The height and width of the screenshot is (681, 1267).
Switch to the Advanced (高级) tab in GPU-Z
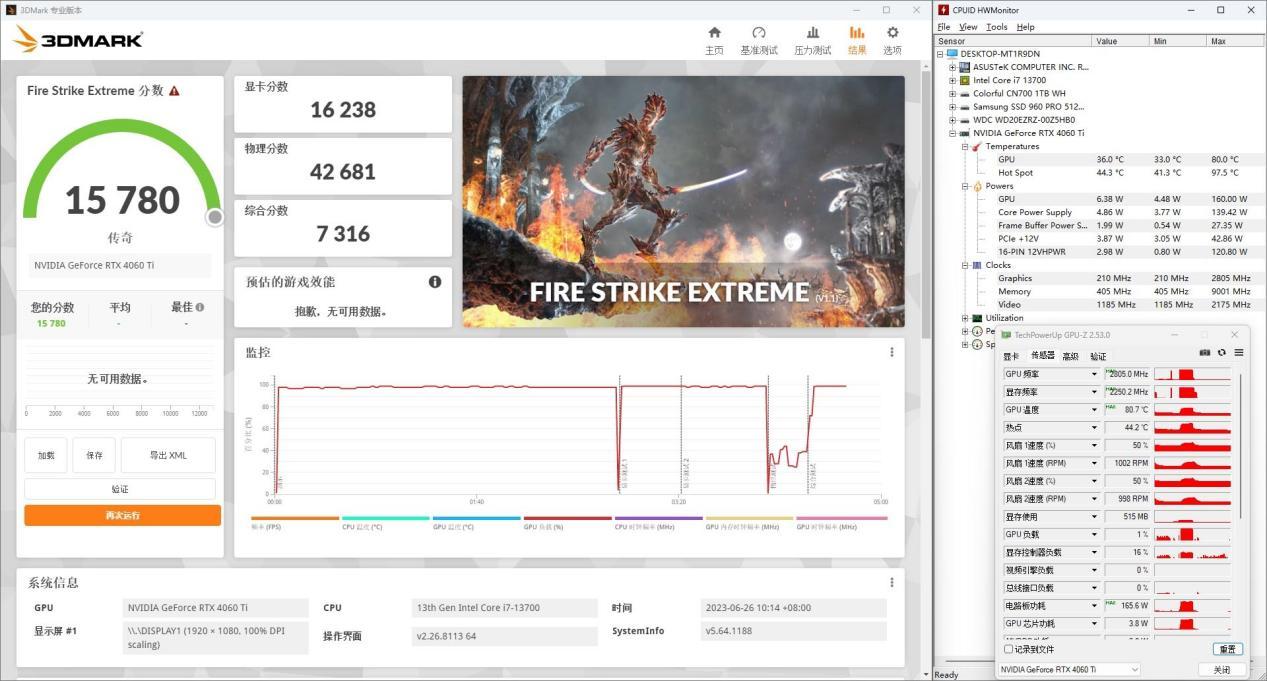1070,356
